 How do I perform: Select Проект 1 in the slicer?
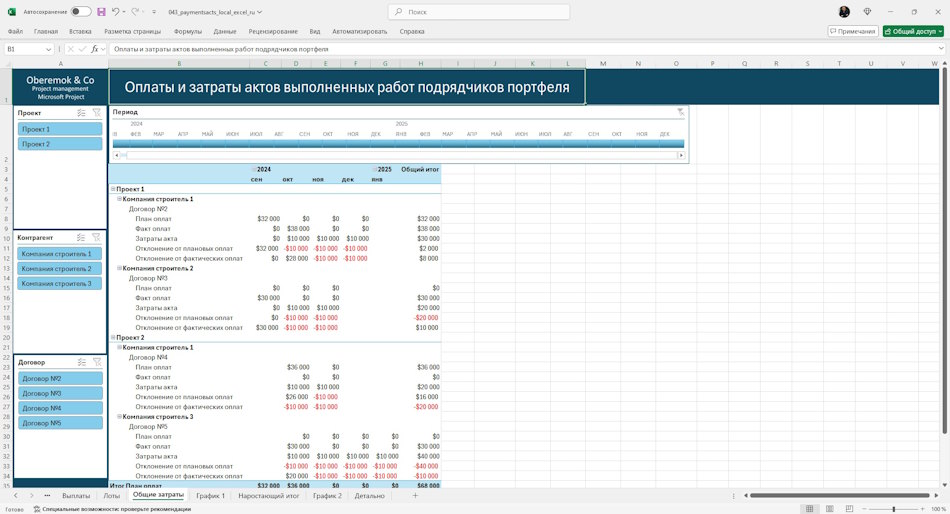click(60, 129)
